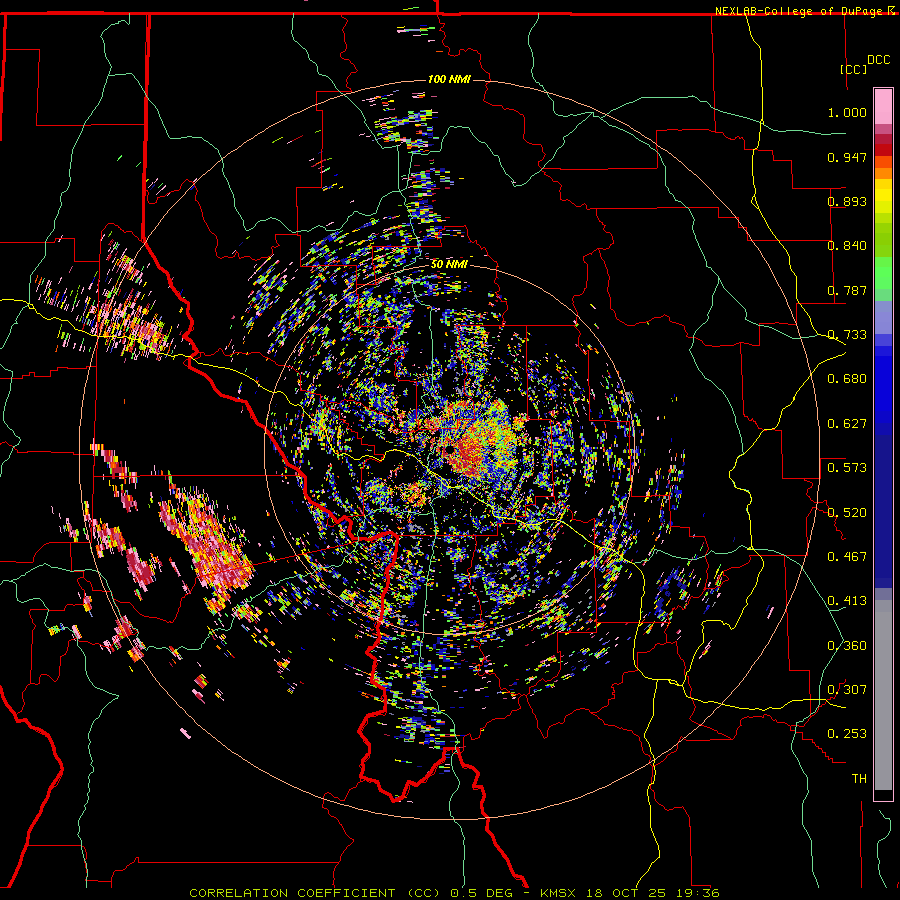
Task: Click the 0.840 legend value
Action: point(847,246)
